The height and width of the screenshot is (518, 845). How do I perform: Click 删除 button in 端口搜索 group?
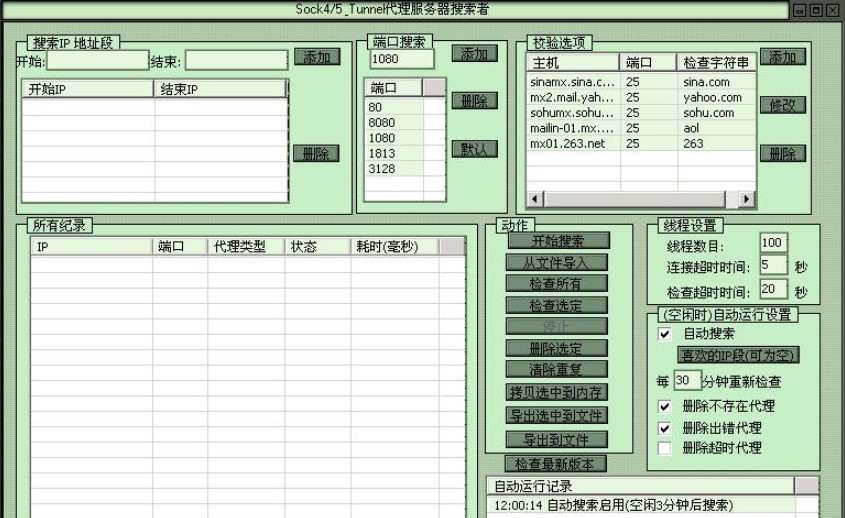474,101
